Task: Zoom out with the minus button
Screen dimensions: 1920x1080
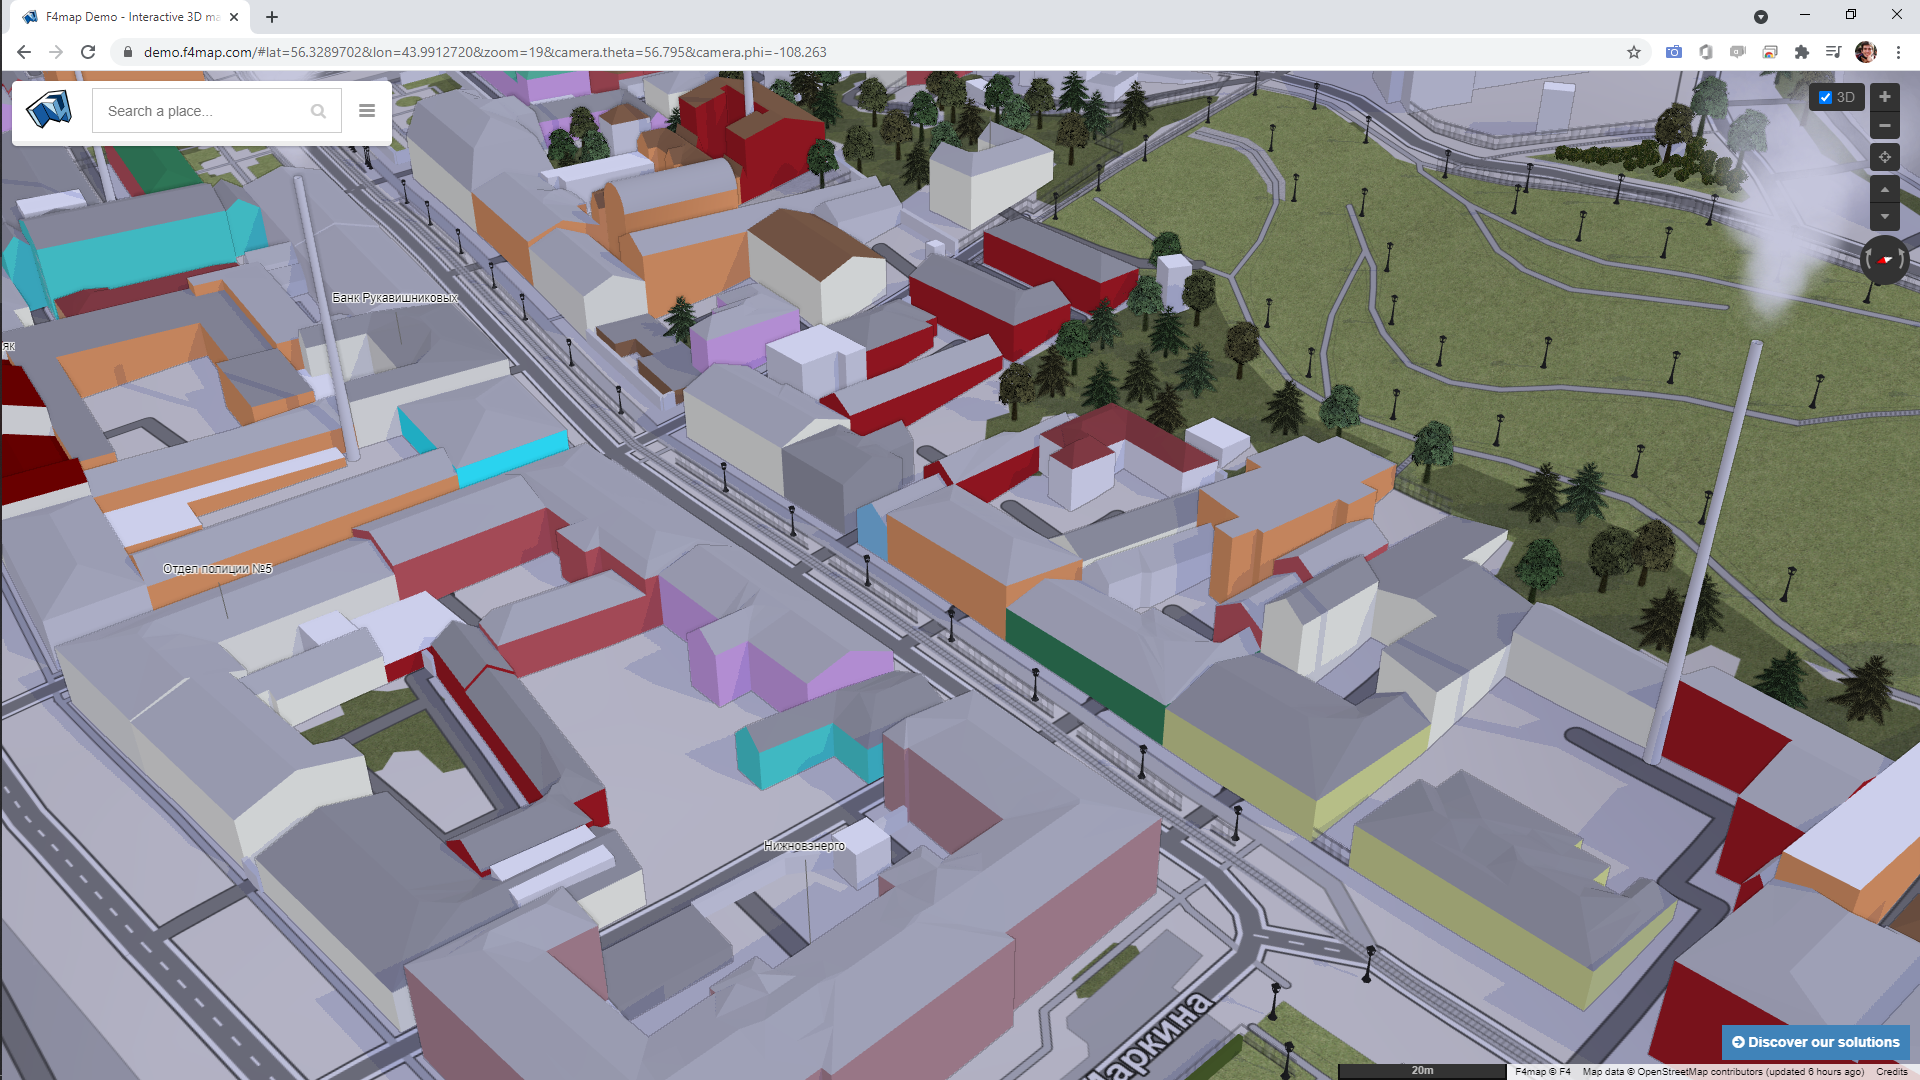Action: tap(1884, 126)
